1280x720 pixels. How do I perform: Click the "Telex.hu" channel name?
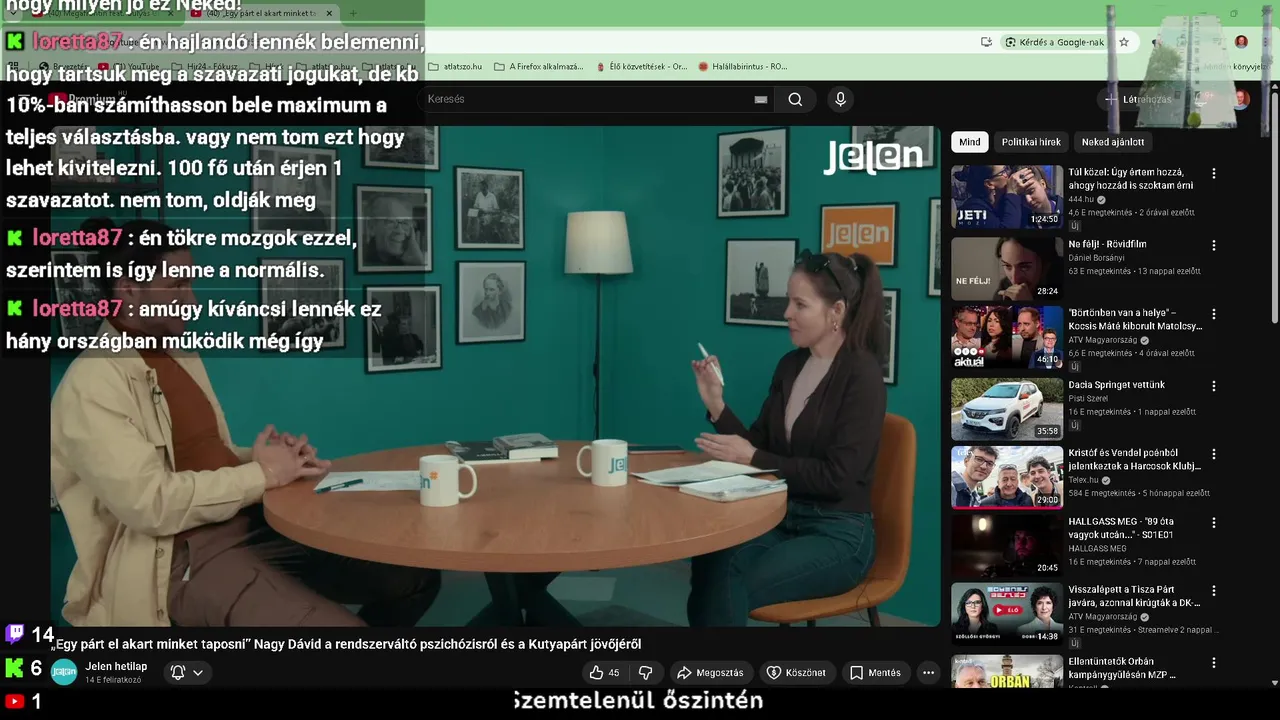click(1084, 480)
